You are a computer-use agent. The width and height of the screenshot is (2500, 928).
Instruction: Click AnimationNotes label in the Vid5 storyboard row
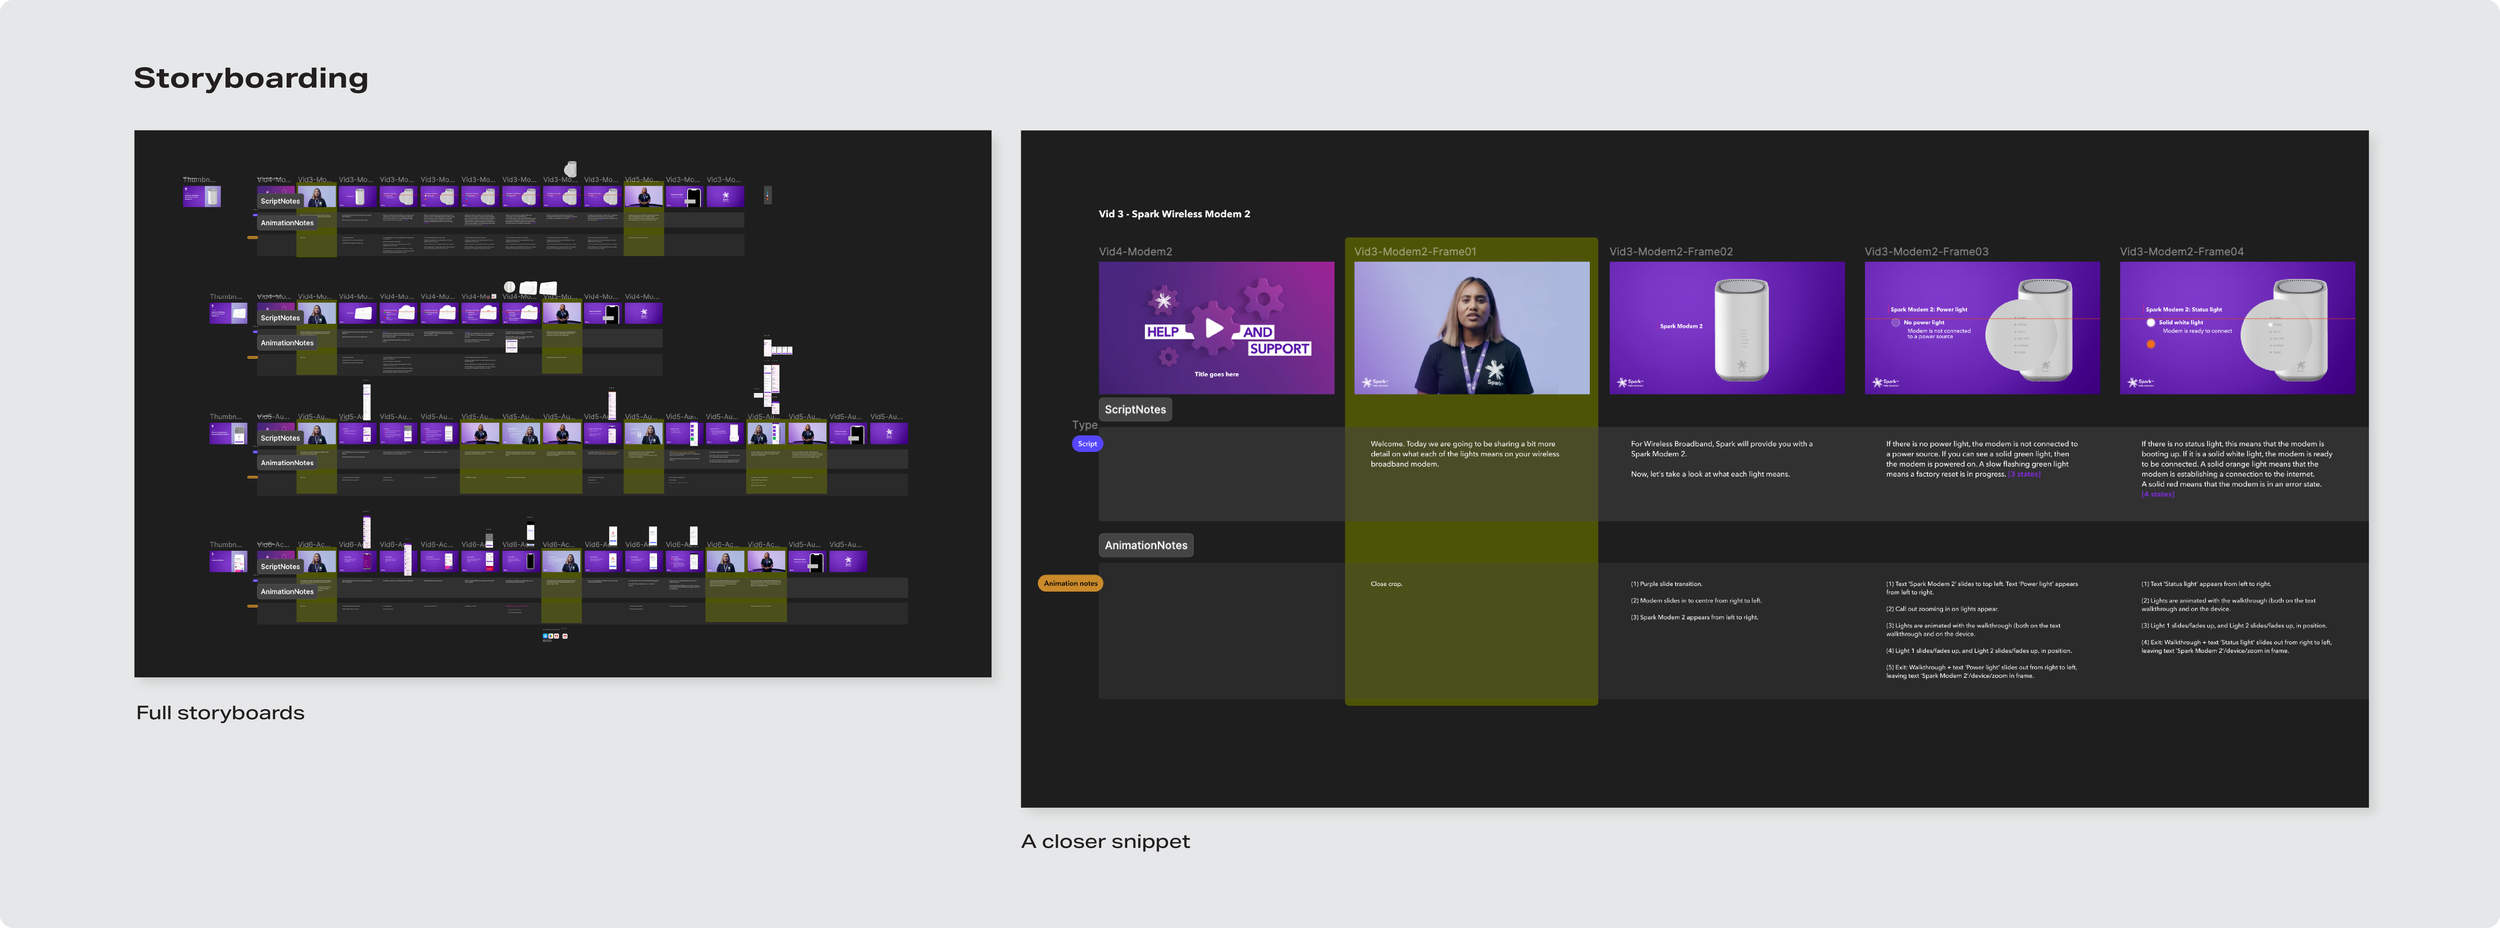(x=287, y=463)
